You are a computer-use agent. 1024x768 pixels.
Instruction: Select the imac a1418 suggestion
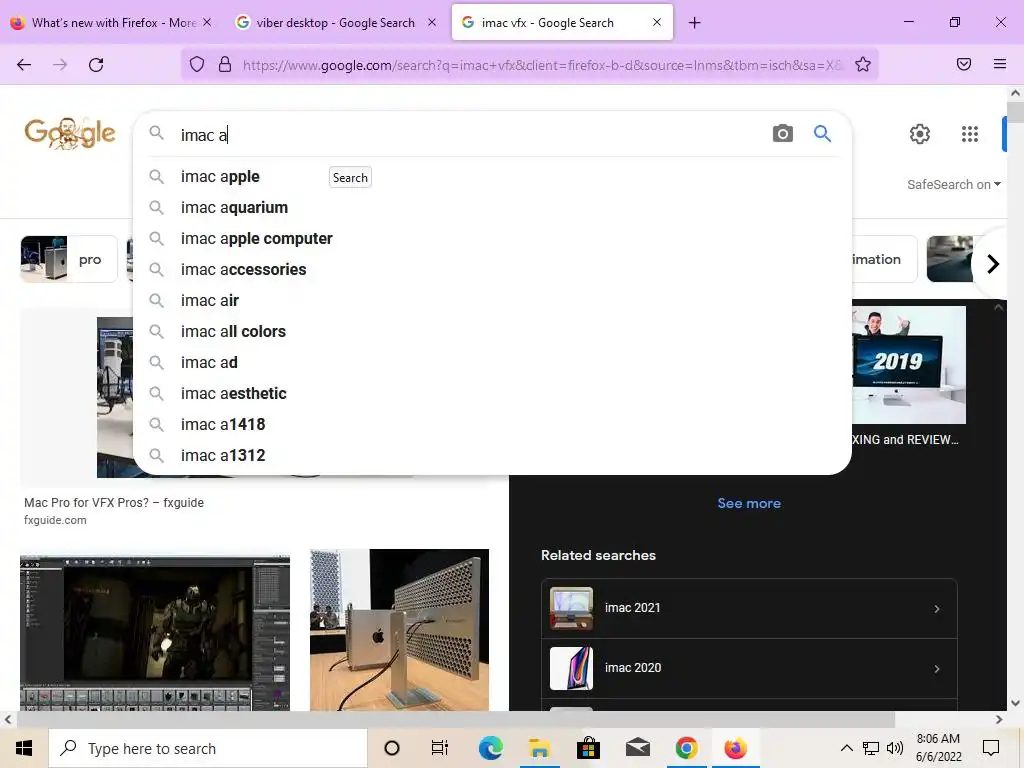point(492,424)
